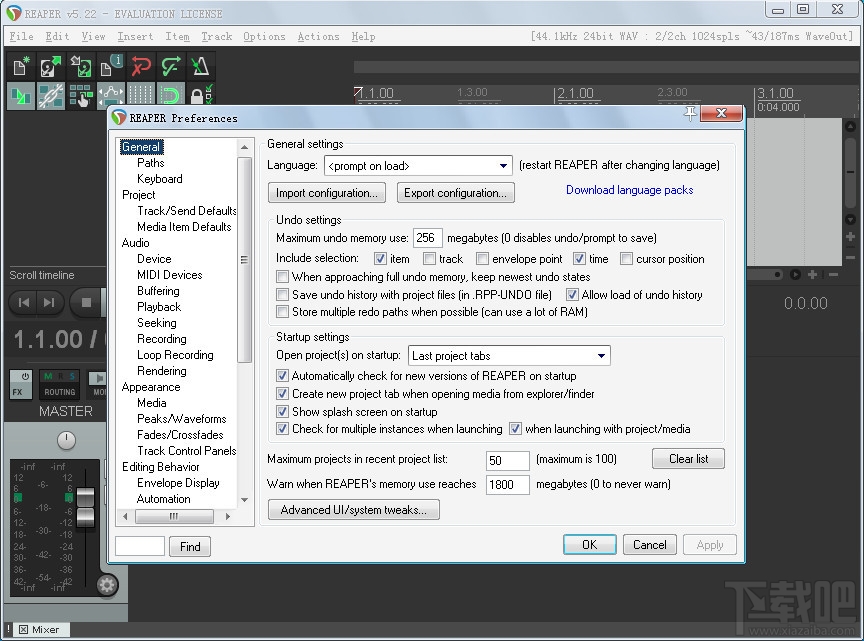Click the preferences search input field
Viewport: 864px width, 641px height.
coord(140,546)
